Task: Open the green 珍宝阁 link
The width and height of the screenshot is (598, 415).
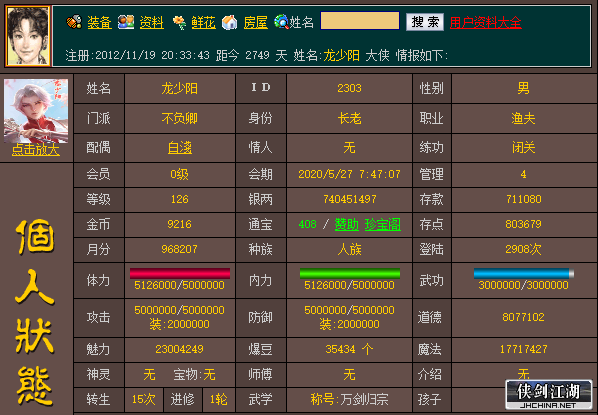Action: coord(383,224)
